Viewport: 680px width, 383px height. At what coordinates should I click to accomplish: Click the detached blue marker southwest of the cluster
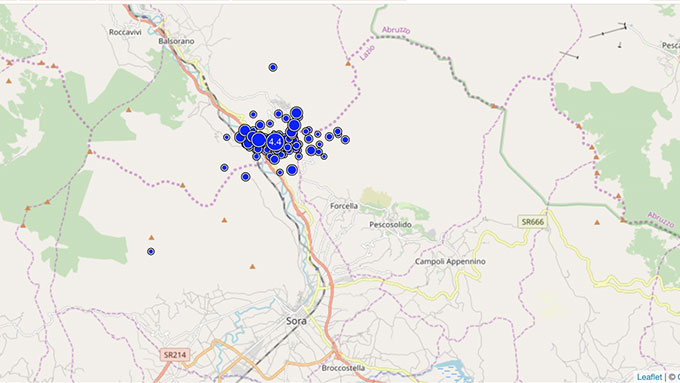click(x=245, y=177)
